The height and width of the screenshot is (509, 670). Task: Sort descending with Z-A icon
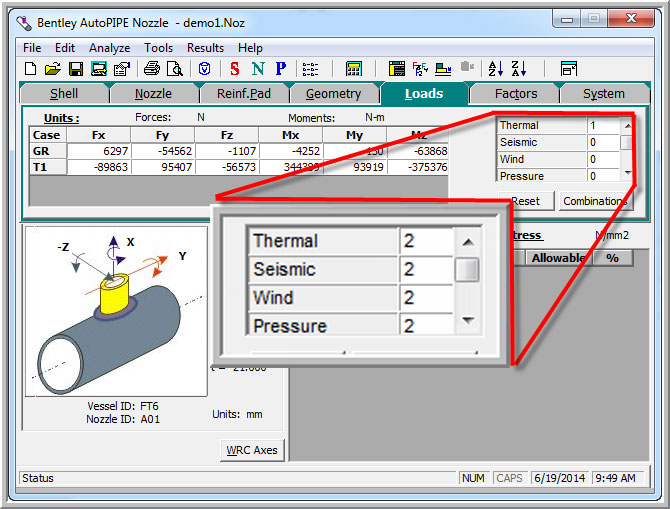pos(519,68)
